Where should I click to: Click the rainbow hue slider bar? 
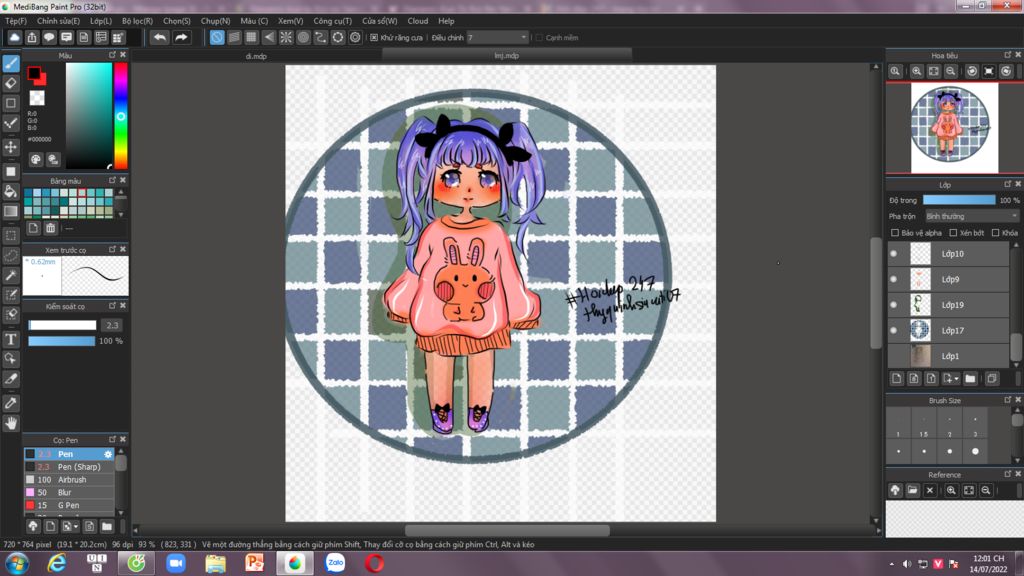[121, 116]
